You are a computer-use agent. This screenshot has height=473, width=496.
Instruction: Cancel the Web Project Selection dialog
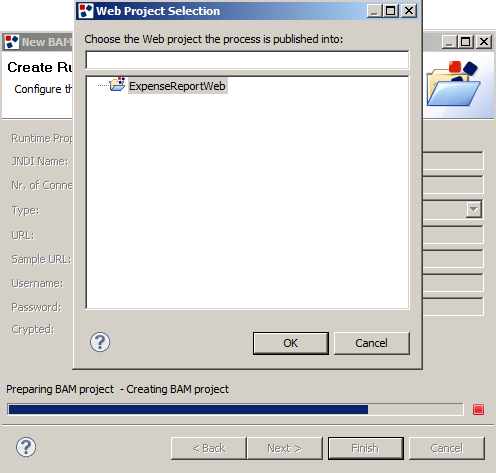(x=372, y=343)
